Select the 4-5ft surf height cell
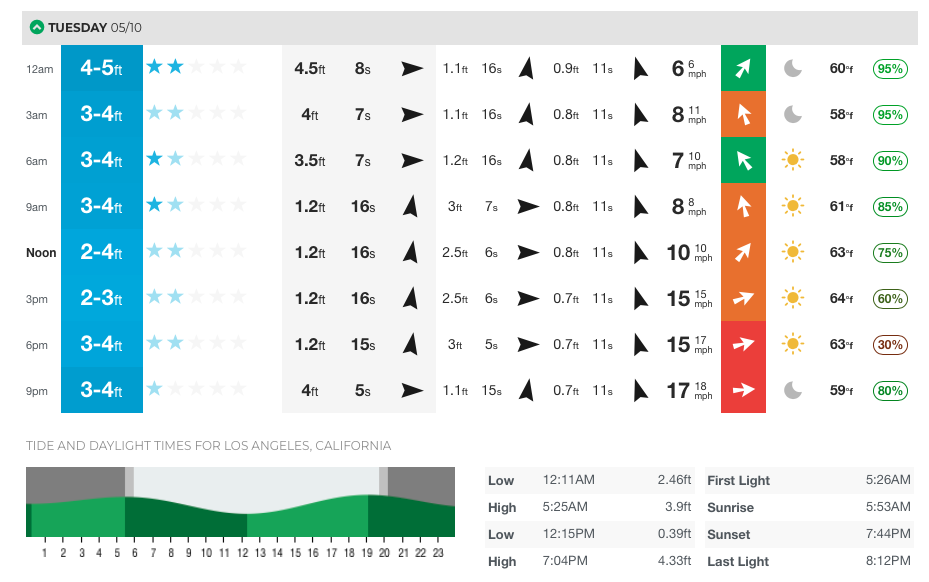Screen dimensions: 929x582 pos(101,68)
